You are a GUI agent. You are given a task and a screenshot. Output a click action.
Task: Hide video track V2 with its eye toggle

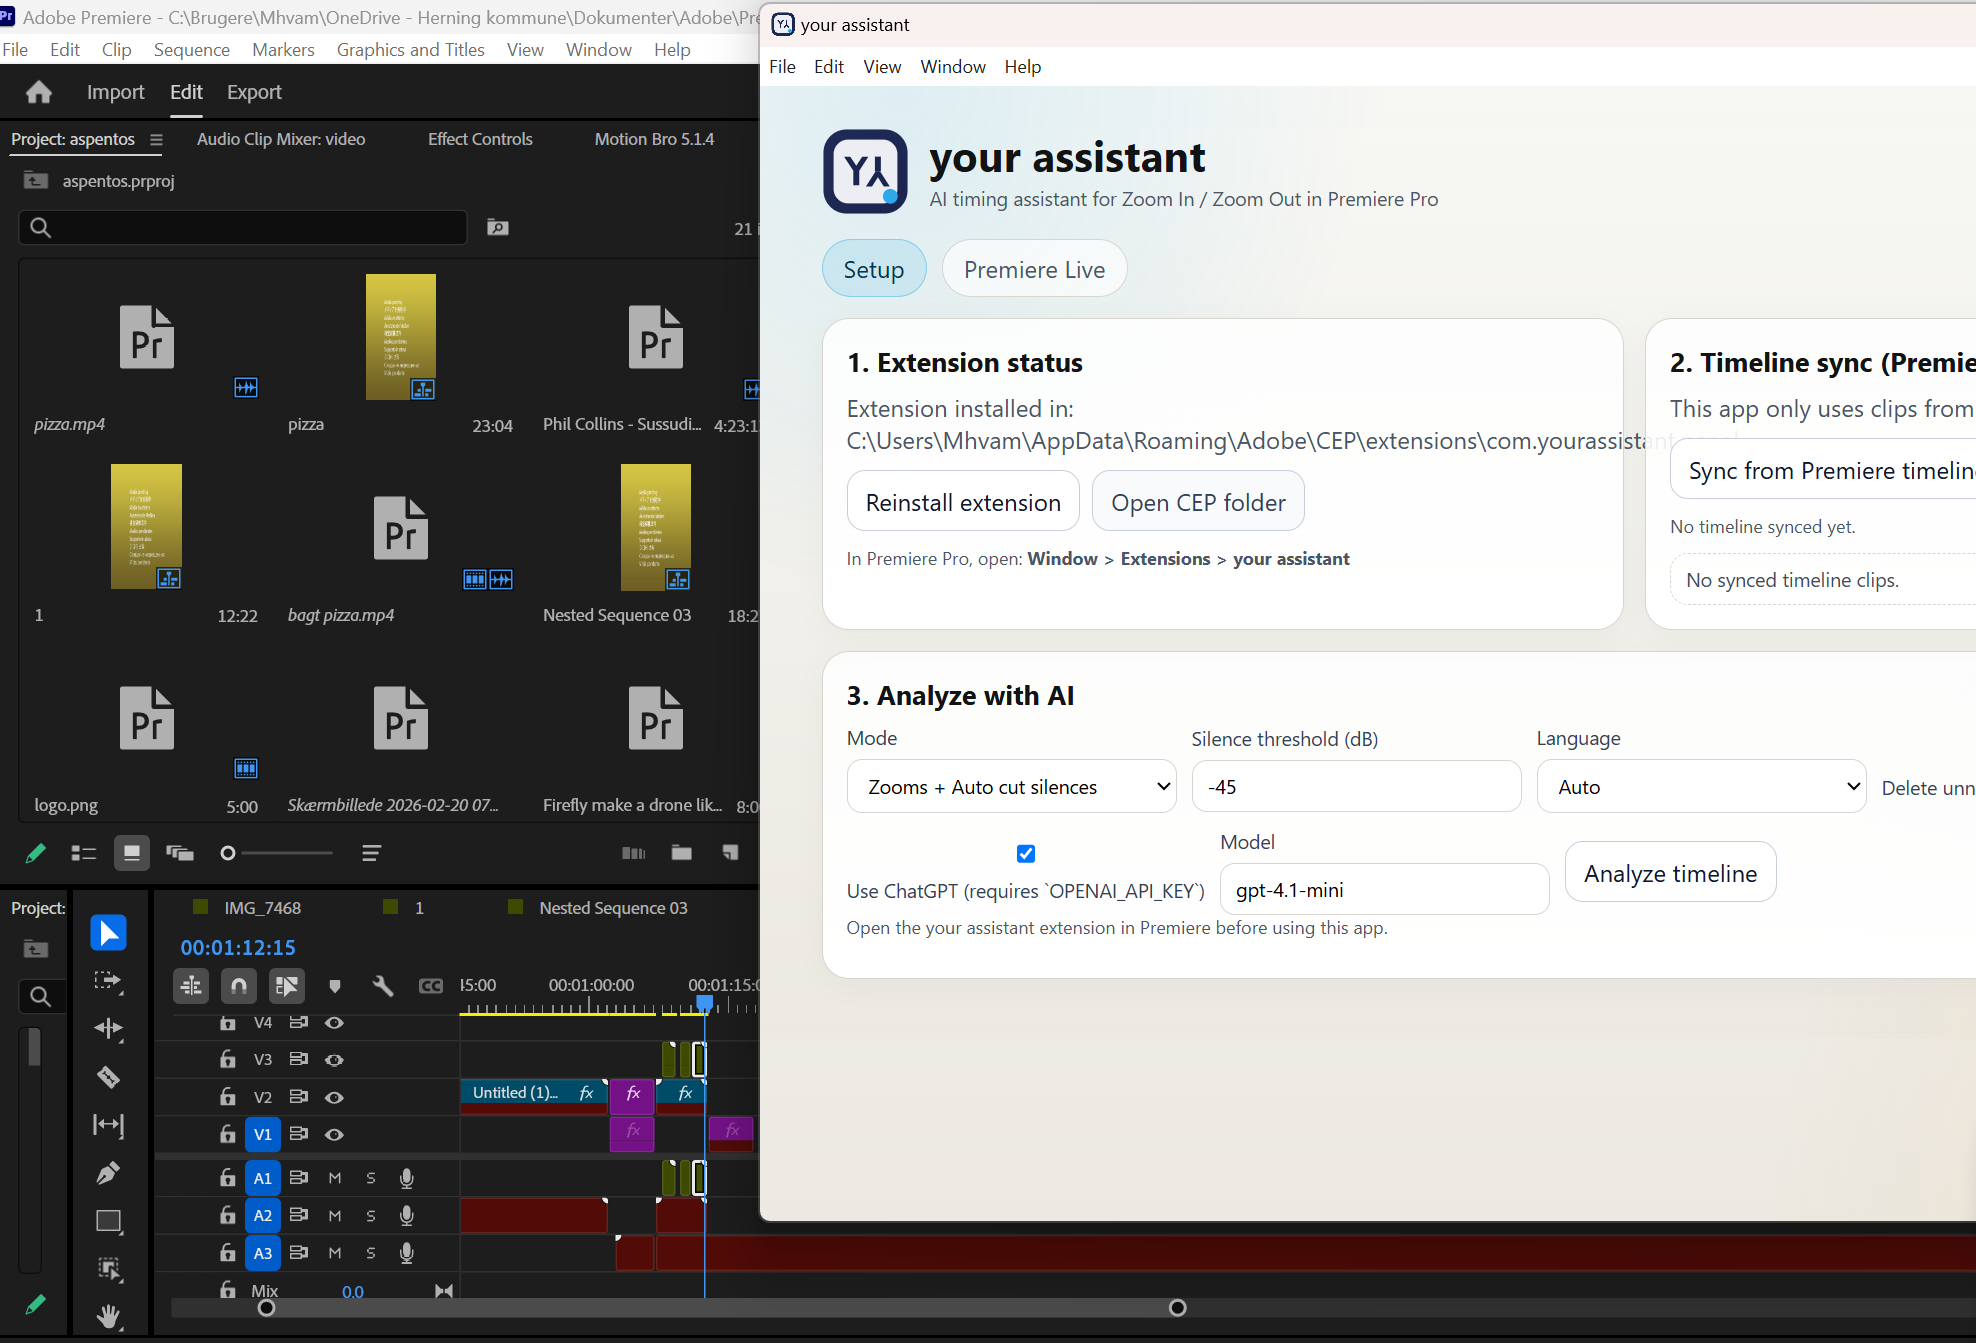pos(334,1097)
